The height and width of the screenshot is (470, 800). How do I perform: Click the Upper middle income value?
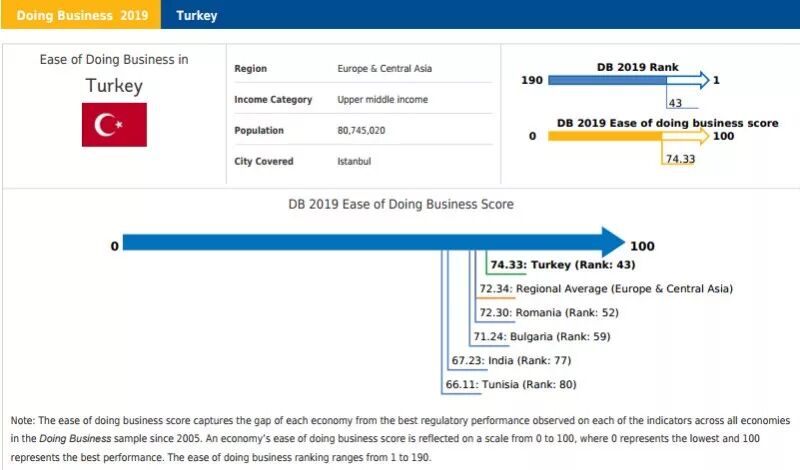[382, 100]
